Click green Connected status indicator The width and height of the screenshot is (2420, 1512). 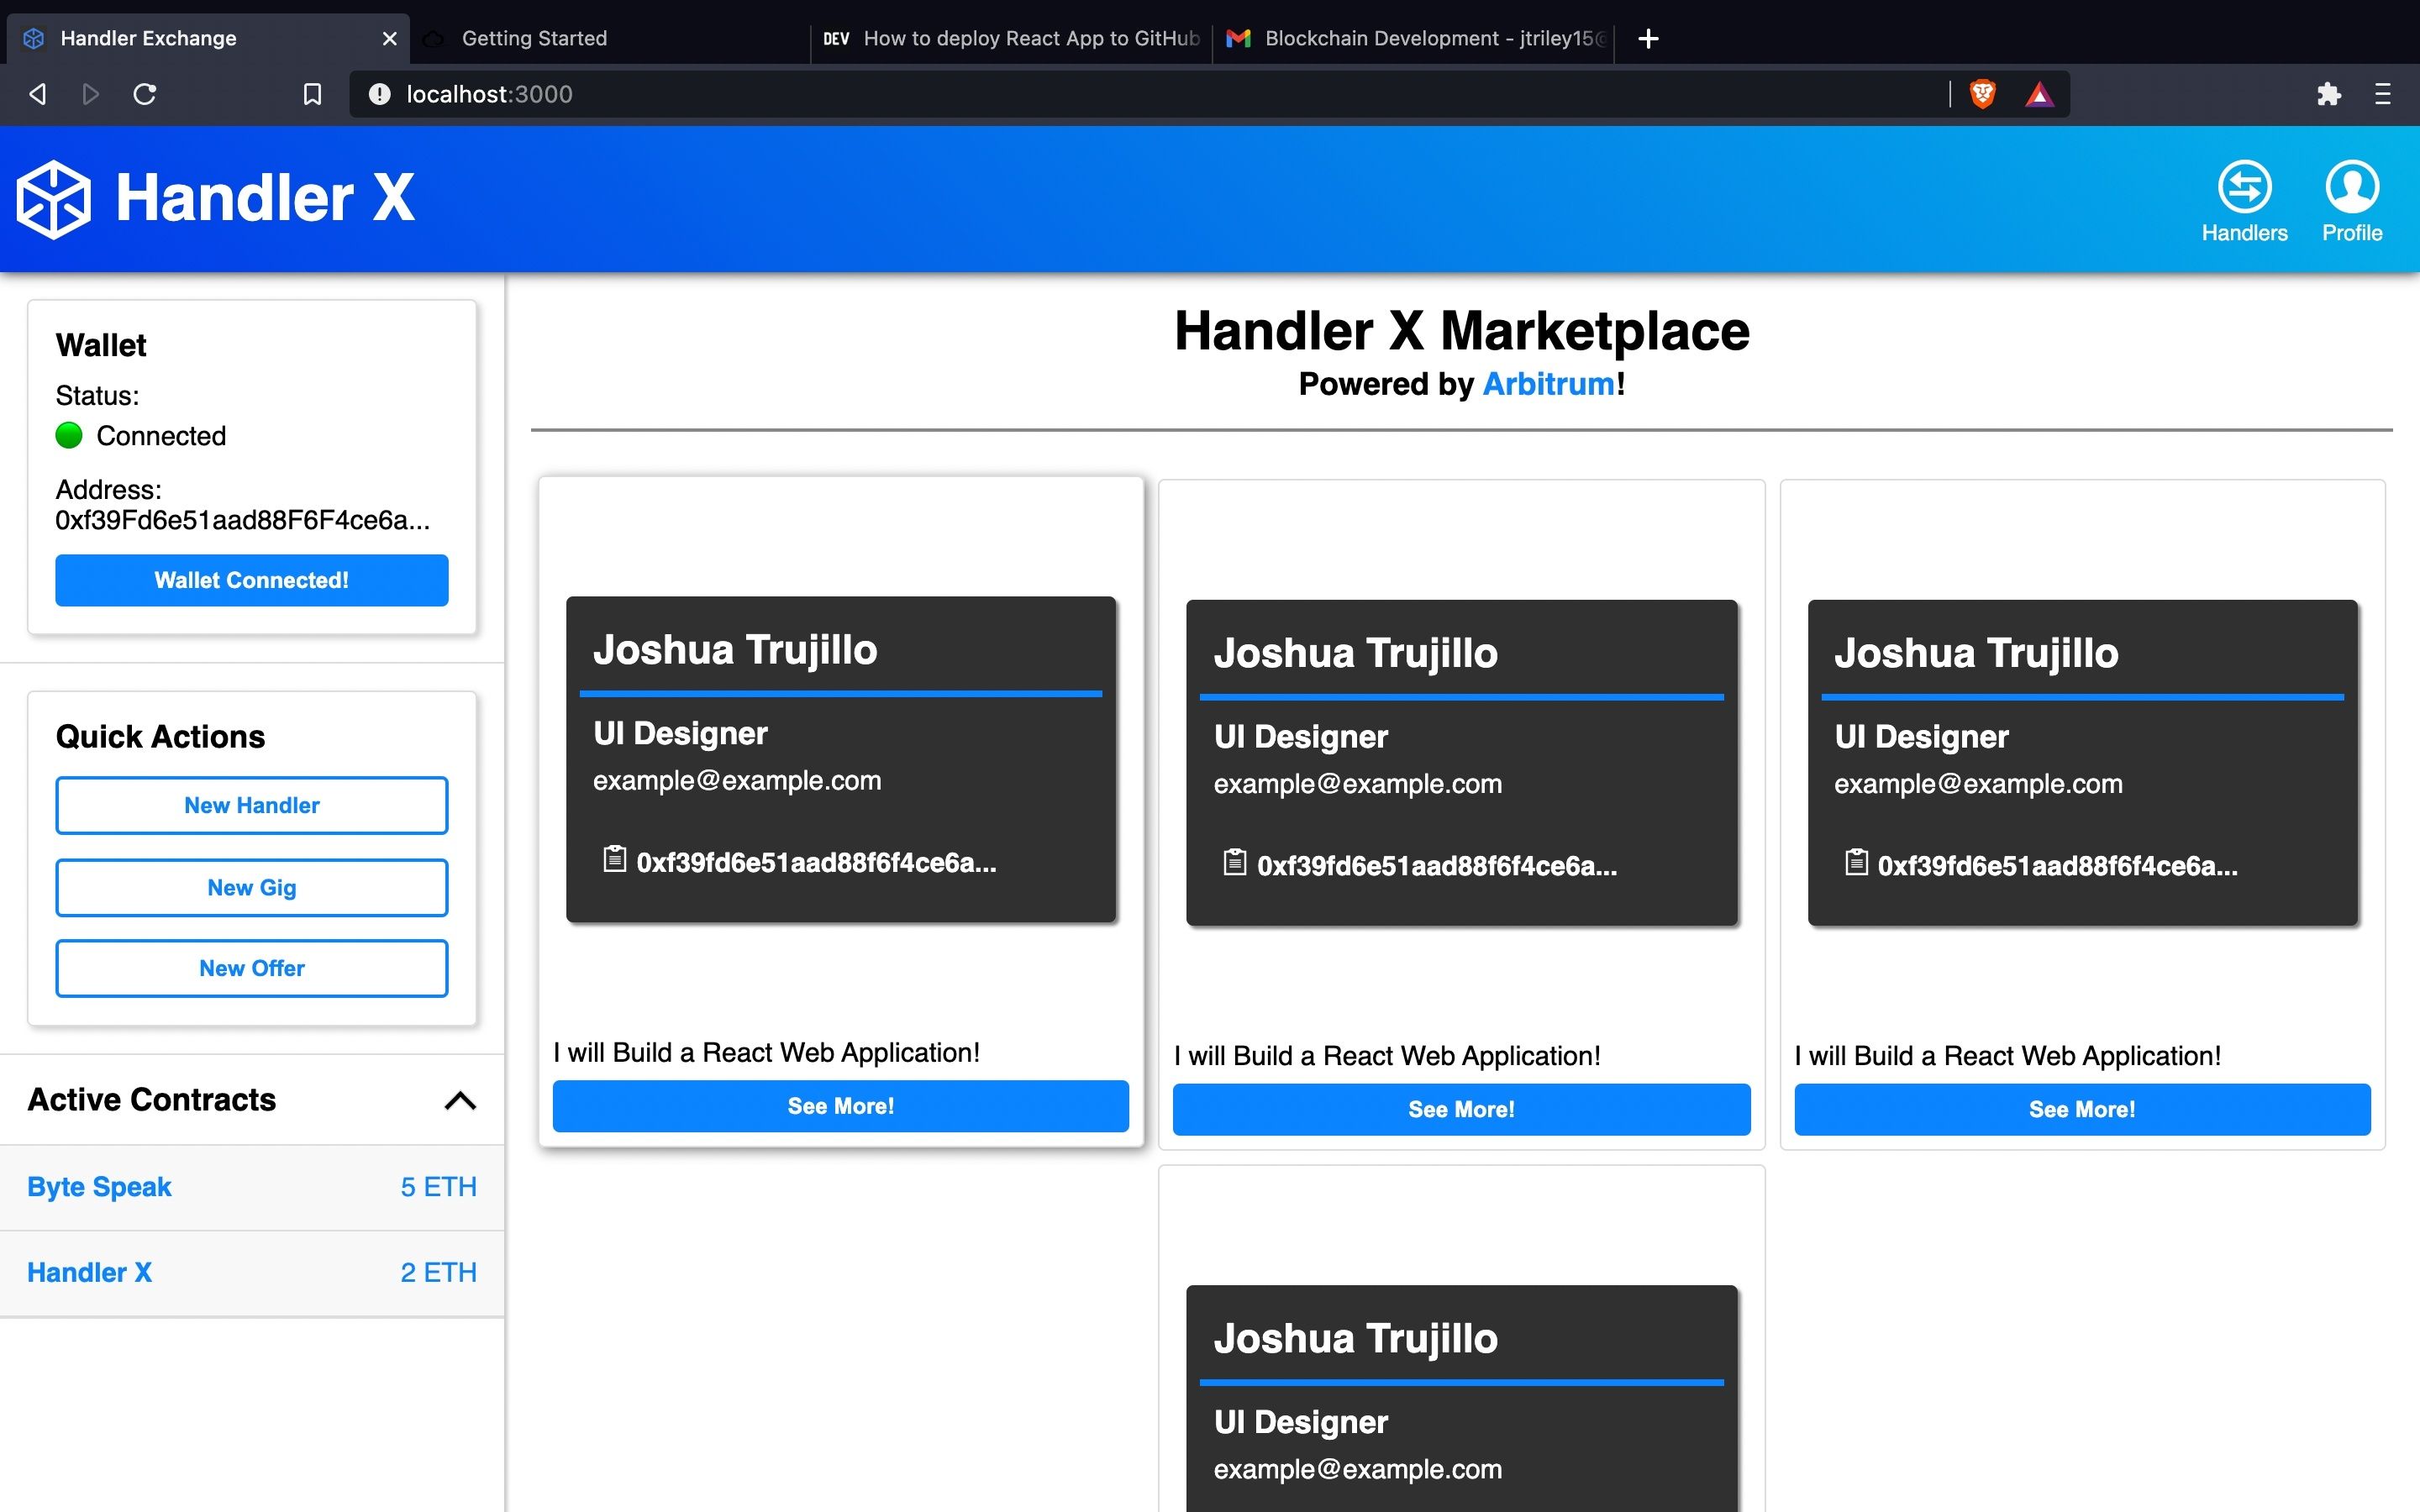[x=69, y=435]
